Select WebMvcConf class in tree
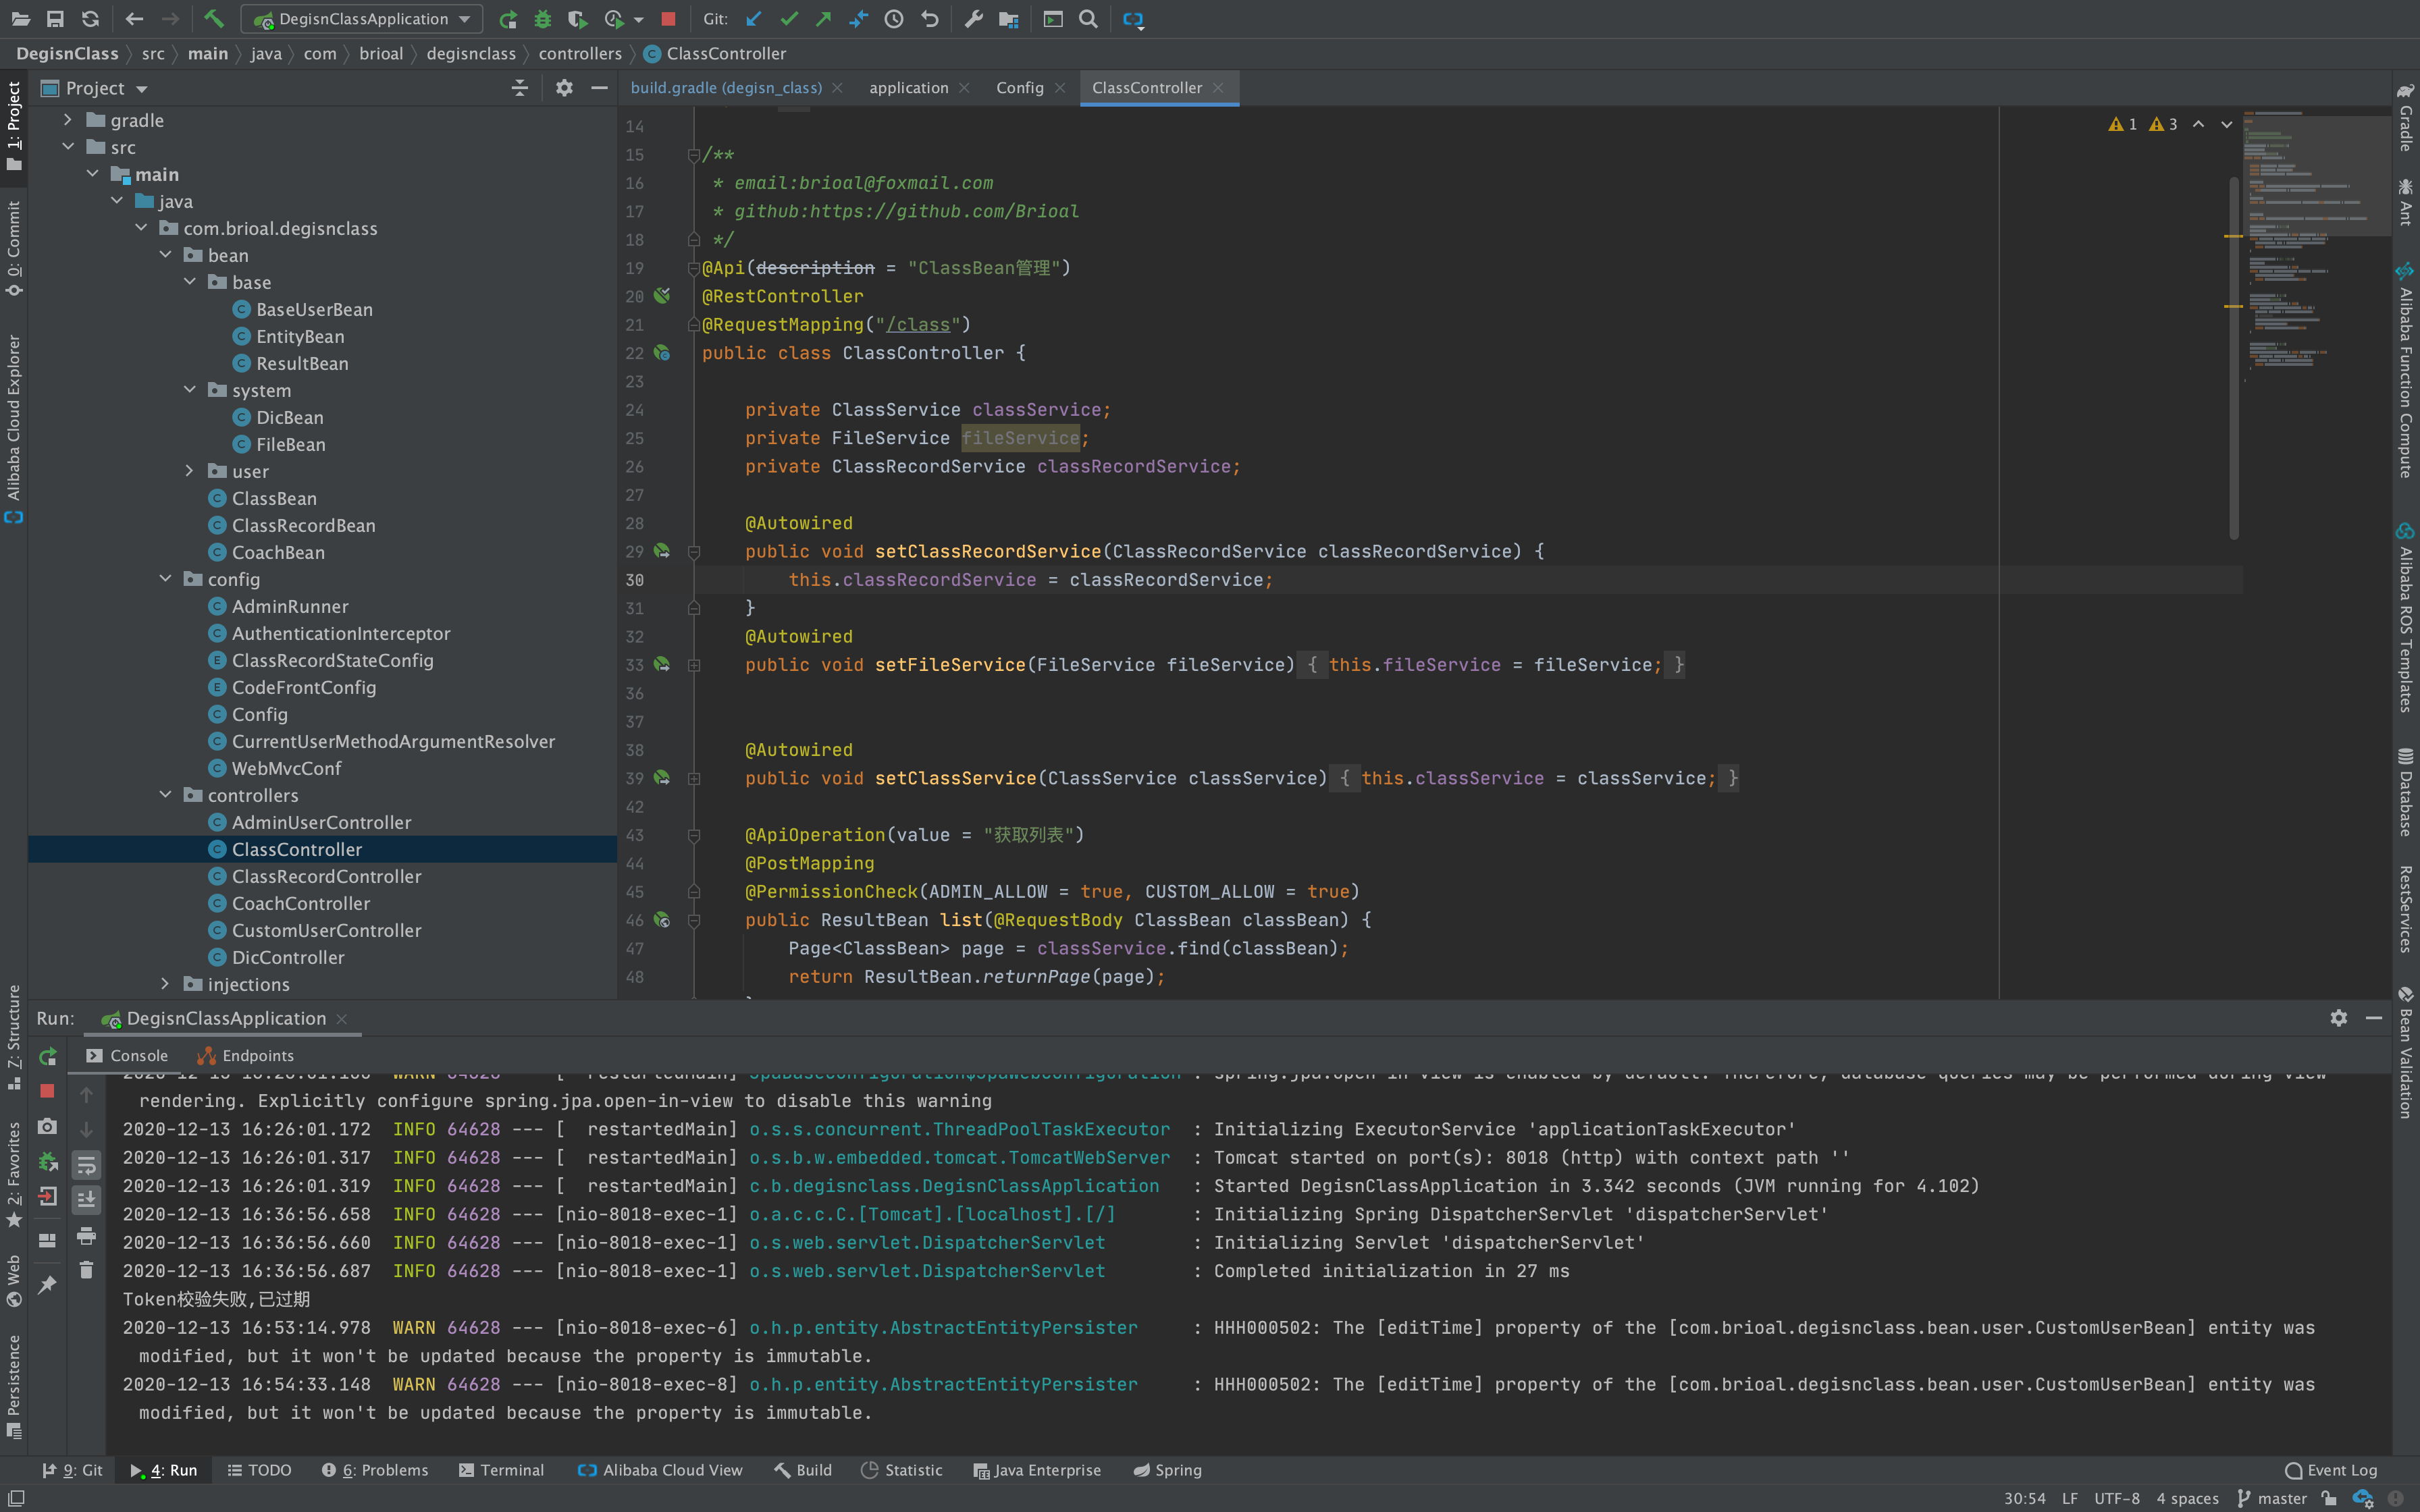2420x1512 pixels. (x=286, y=768)
